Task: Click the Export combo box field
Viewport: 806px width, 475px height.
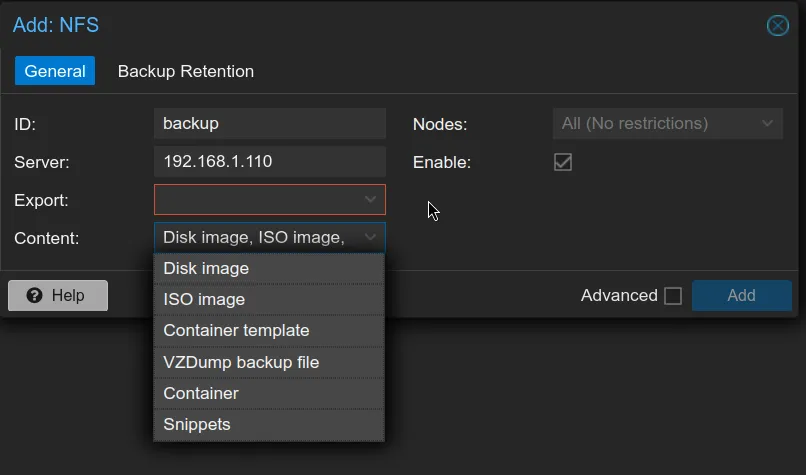Action: (258, 200)
